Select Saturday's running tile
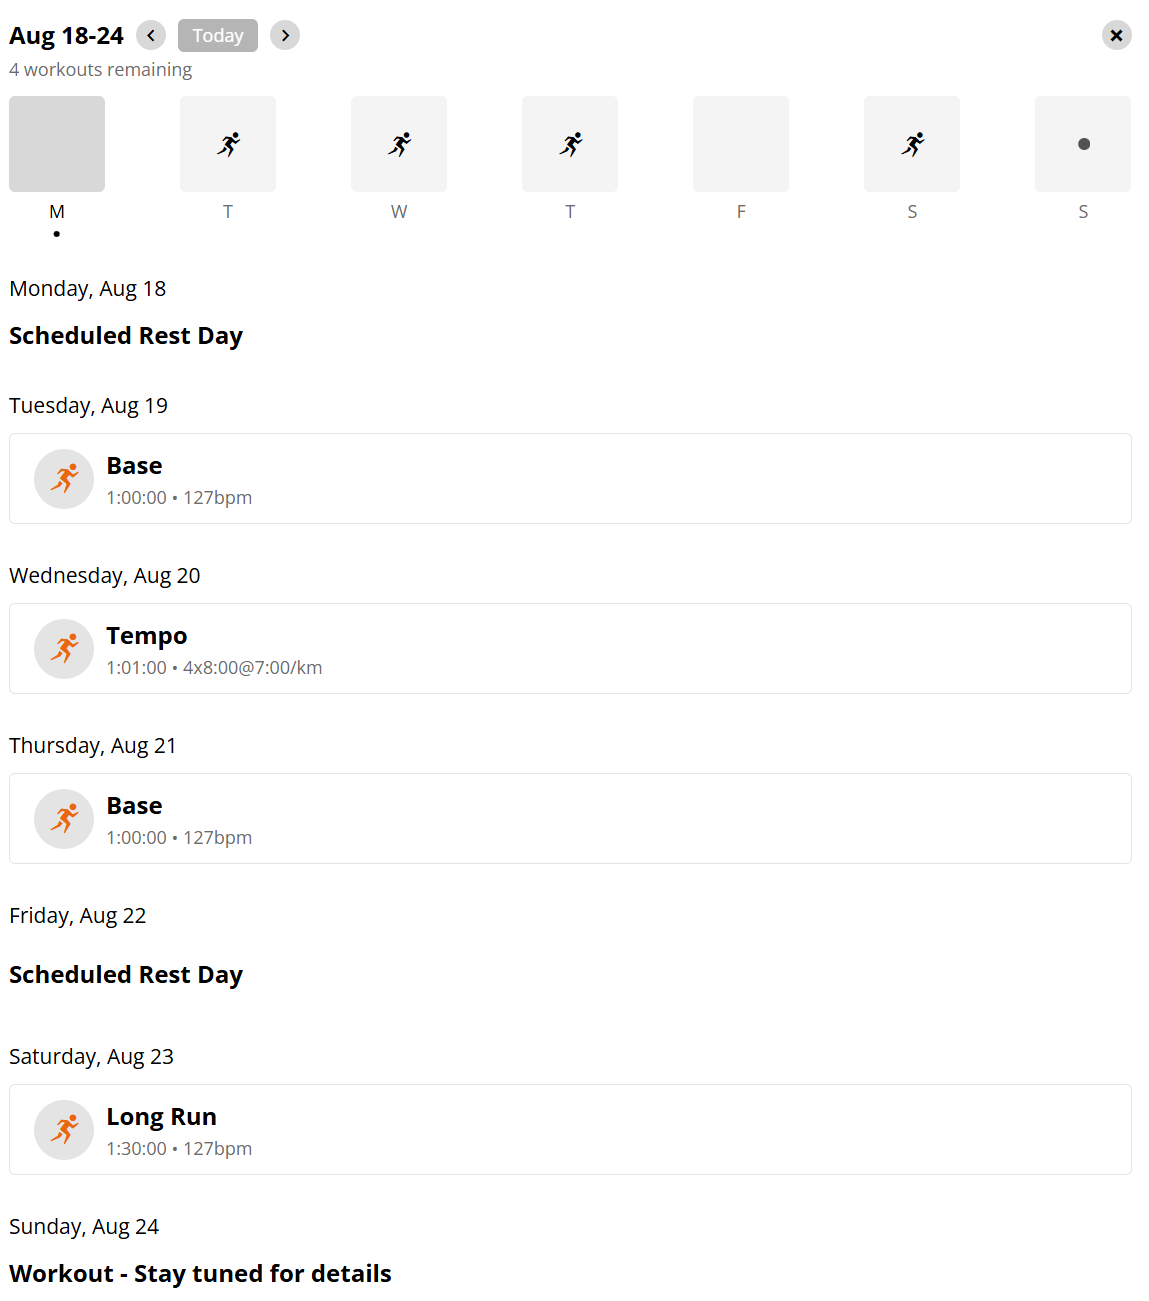The height and width of the screenshot is (1301, 1149). (912, 144)
